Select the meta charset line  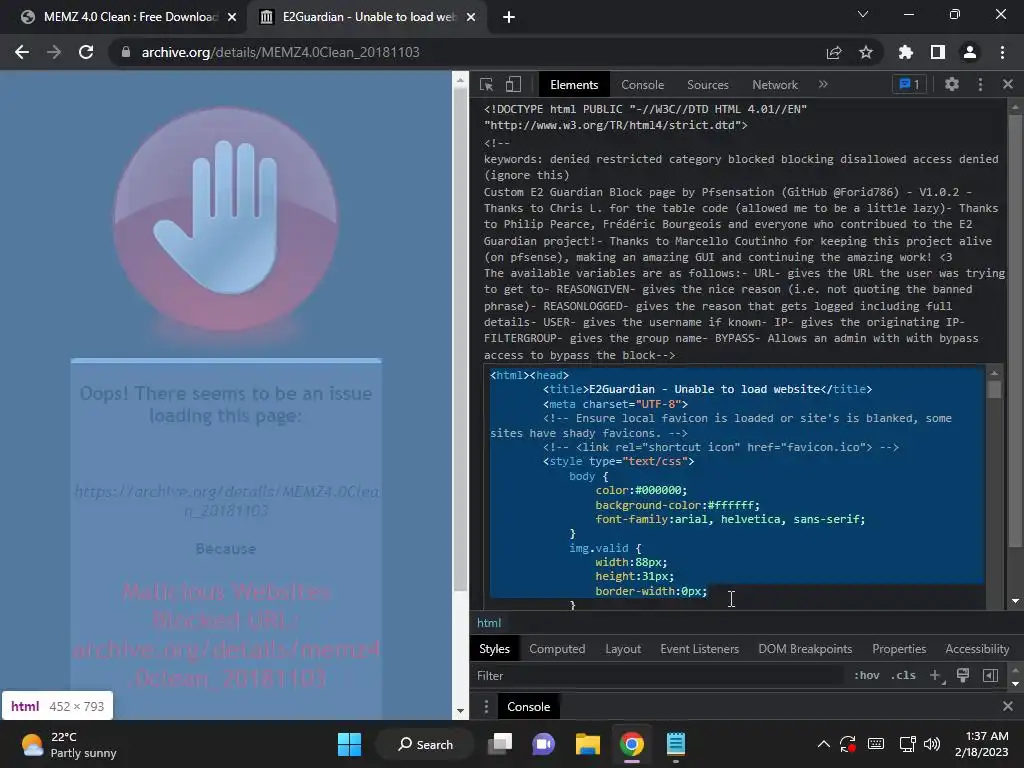615,404
